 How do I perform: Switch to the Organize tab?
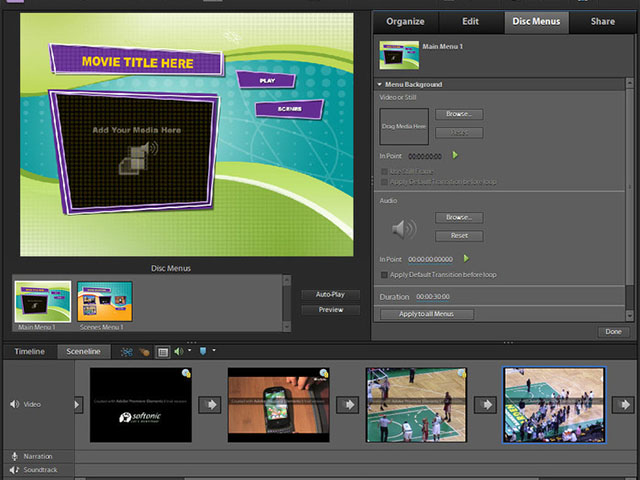(405, 21)
